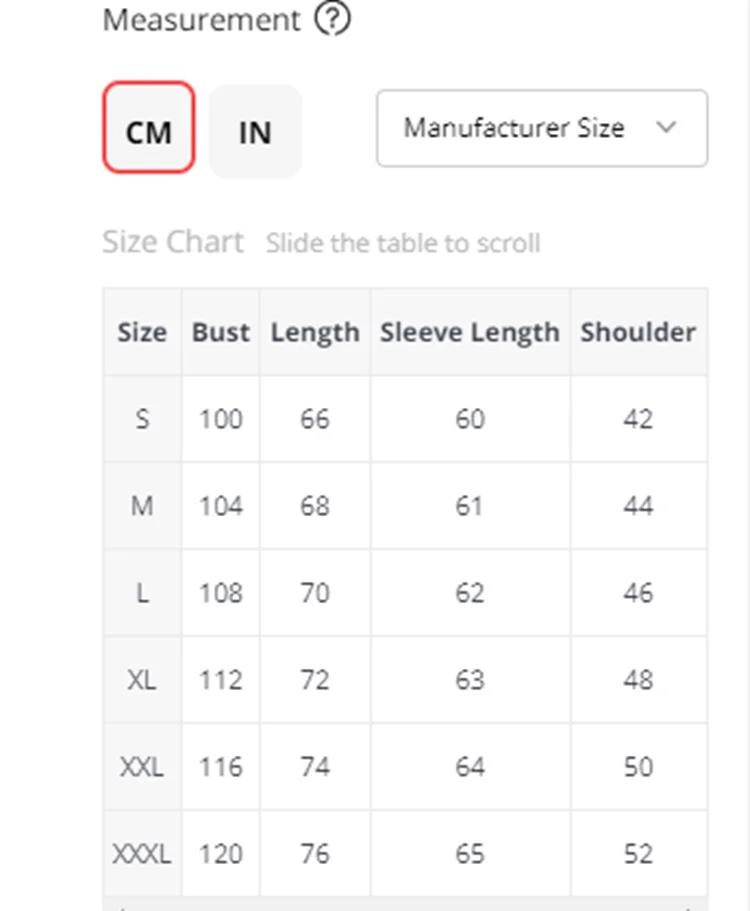
Task: Switch units to IN
Action: point(255,132)
